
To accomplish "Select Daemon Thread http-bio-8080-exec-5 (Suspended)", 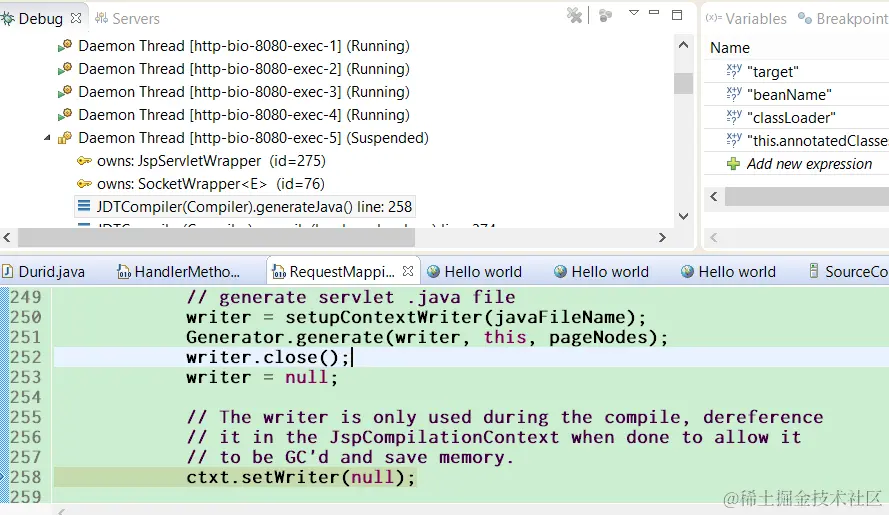I will 253,138.
